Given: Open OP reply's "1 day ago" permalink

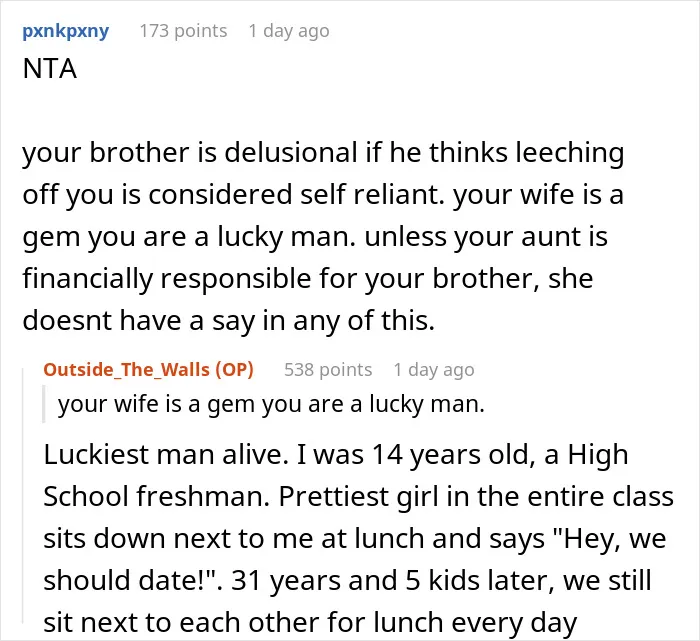Looking at the screenshot, I should 434,370.
